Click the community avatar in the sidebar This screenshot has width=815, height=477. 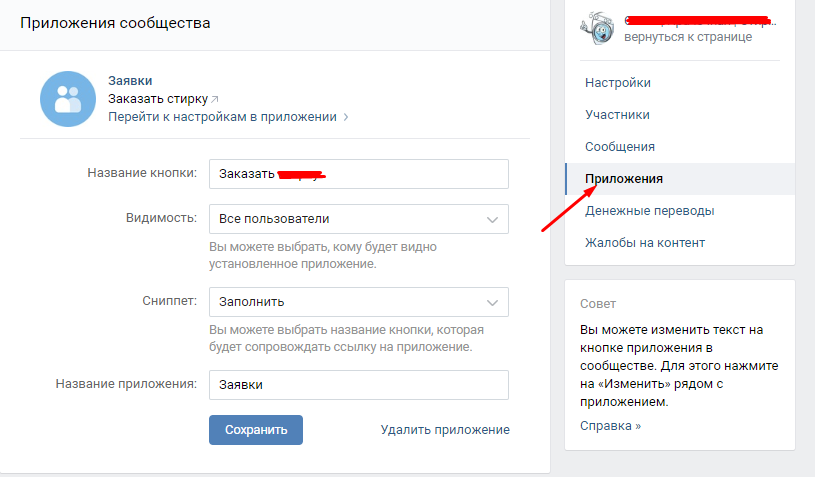pyautogui.click(x=597, y=29)
